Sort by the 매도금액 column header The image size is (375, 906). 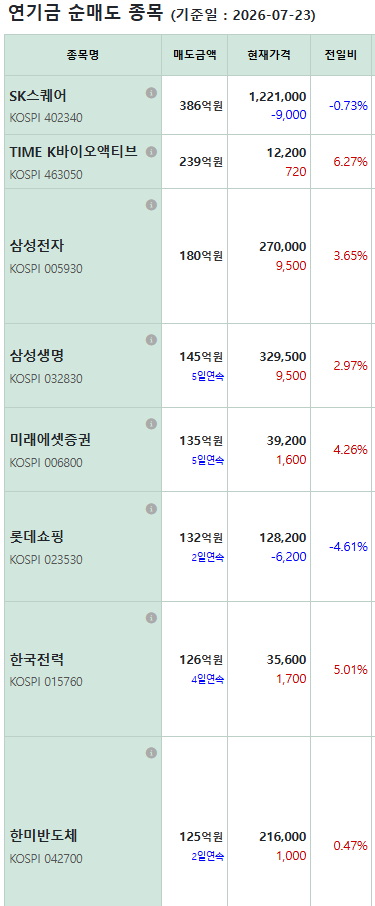(x=195, y=55)
